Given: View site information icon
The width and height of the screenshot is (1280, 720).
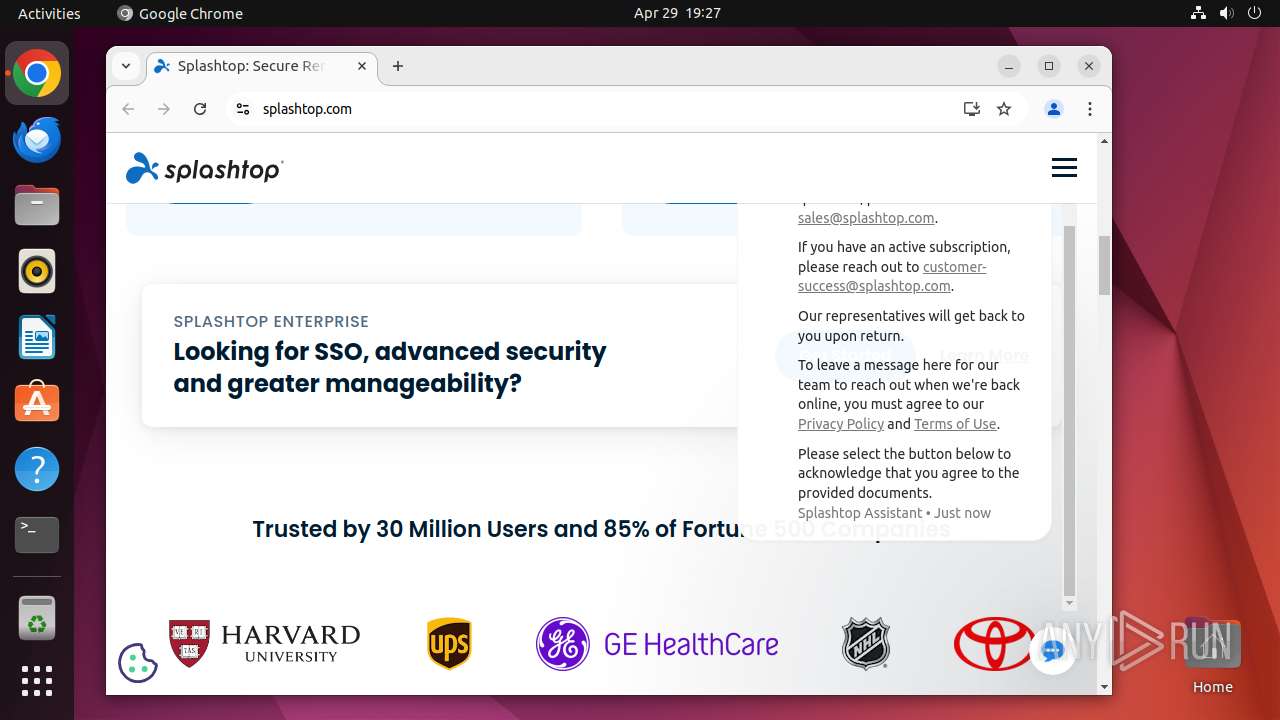Looking at the screenshot, I should [x=242, y=109].
